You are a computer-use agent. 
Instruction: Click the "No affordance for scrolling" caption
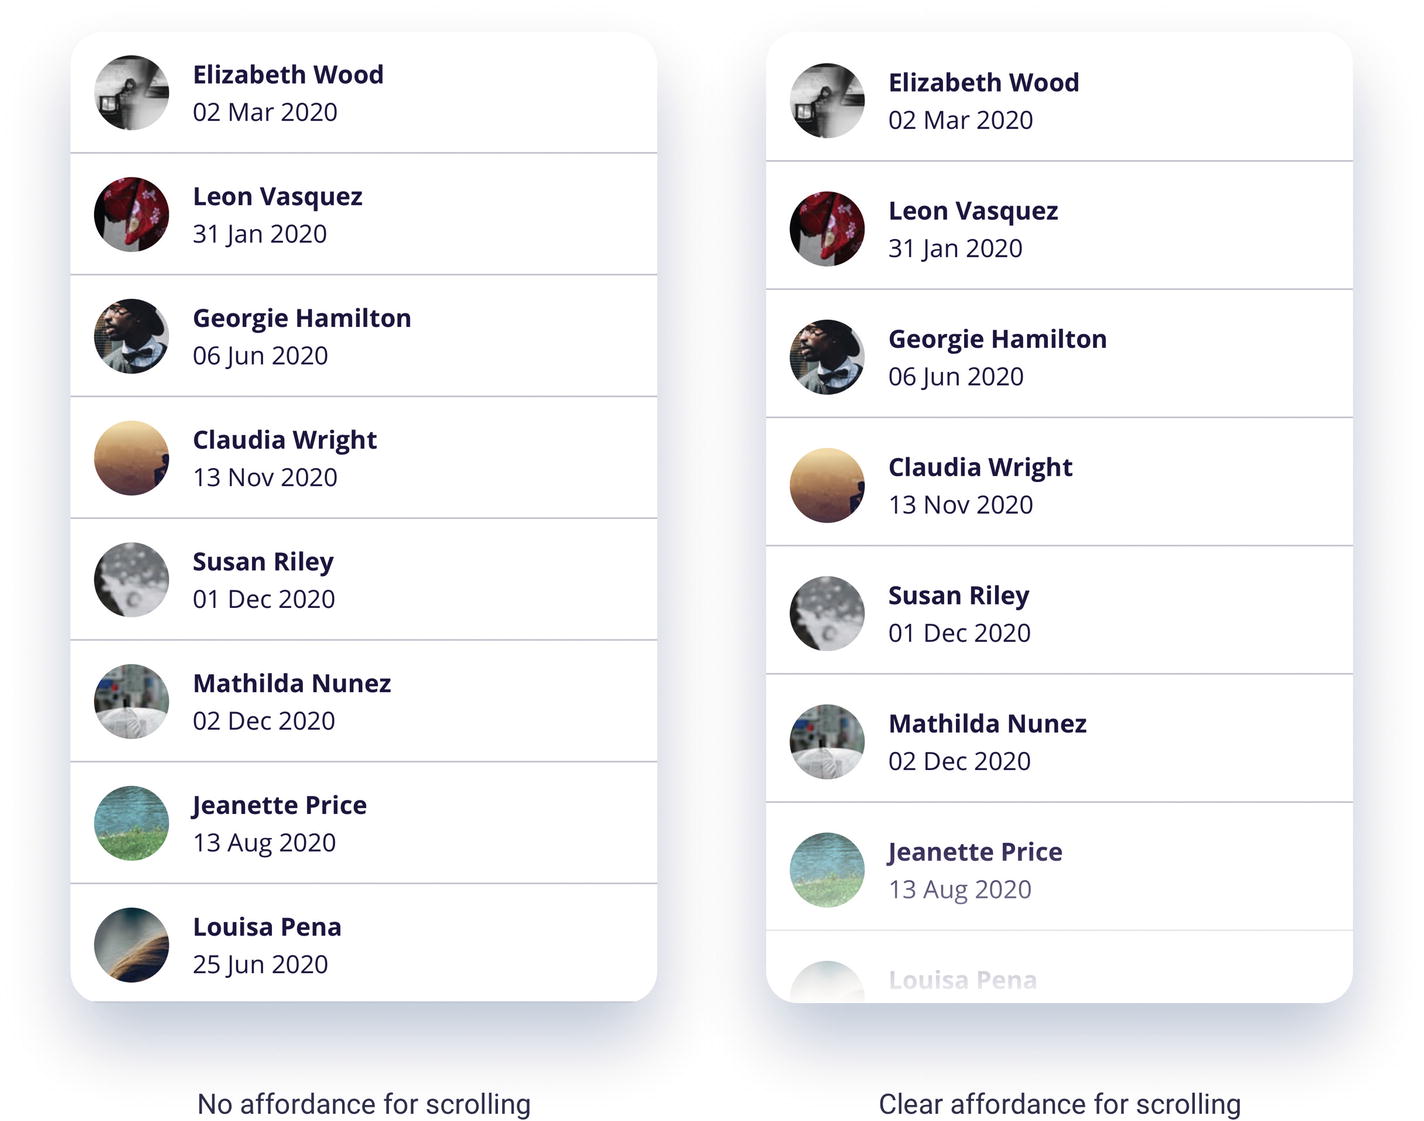(364, 1104)
